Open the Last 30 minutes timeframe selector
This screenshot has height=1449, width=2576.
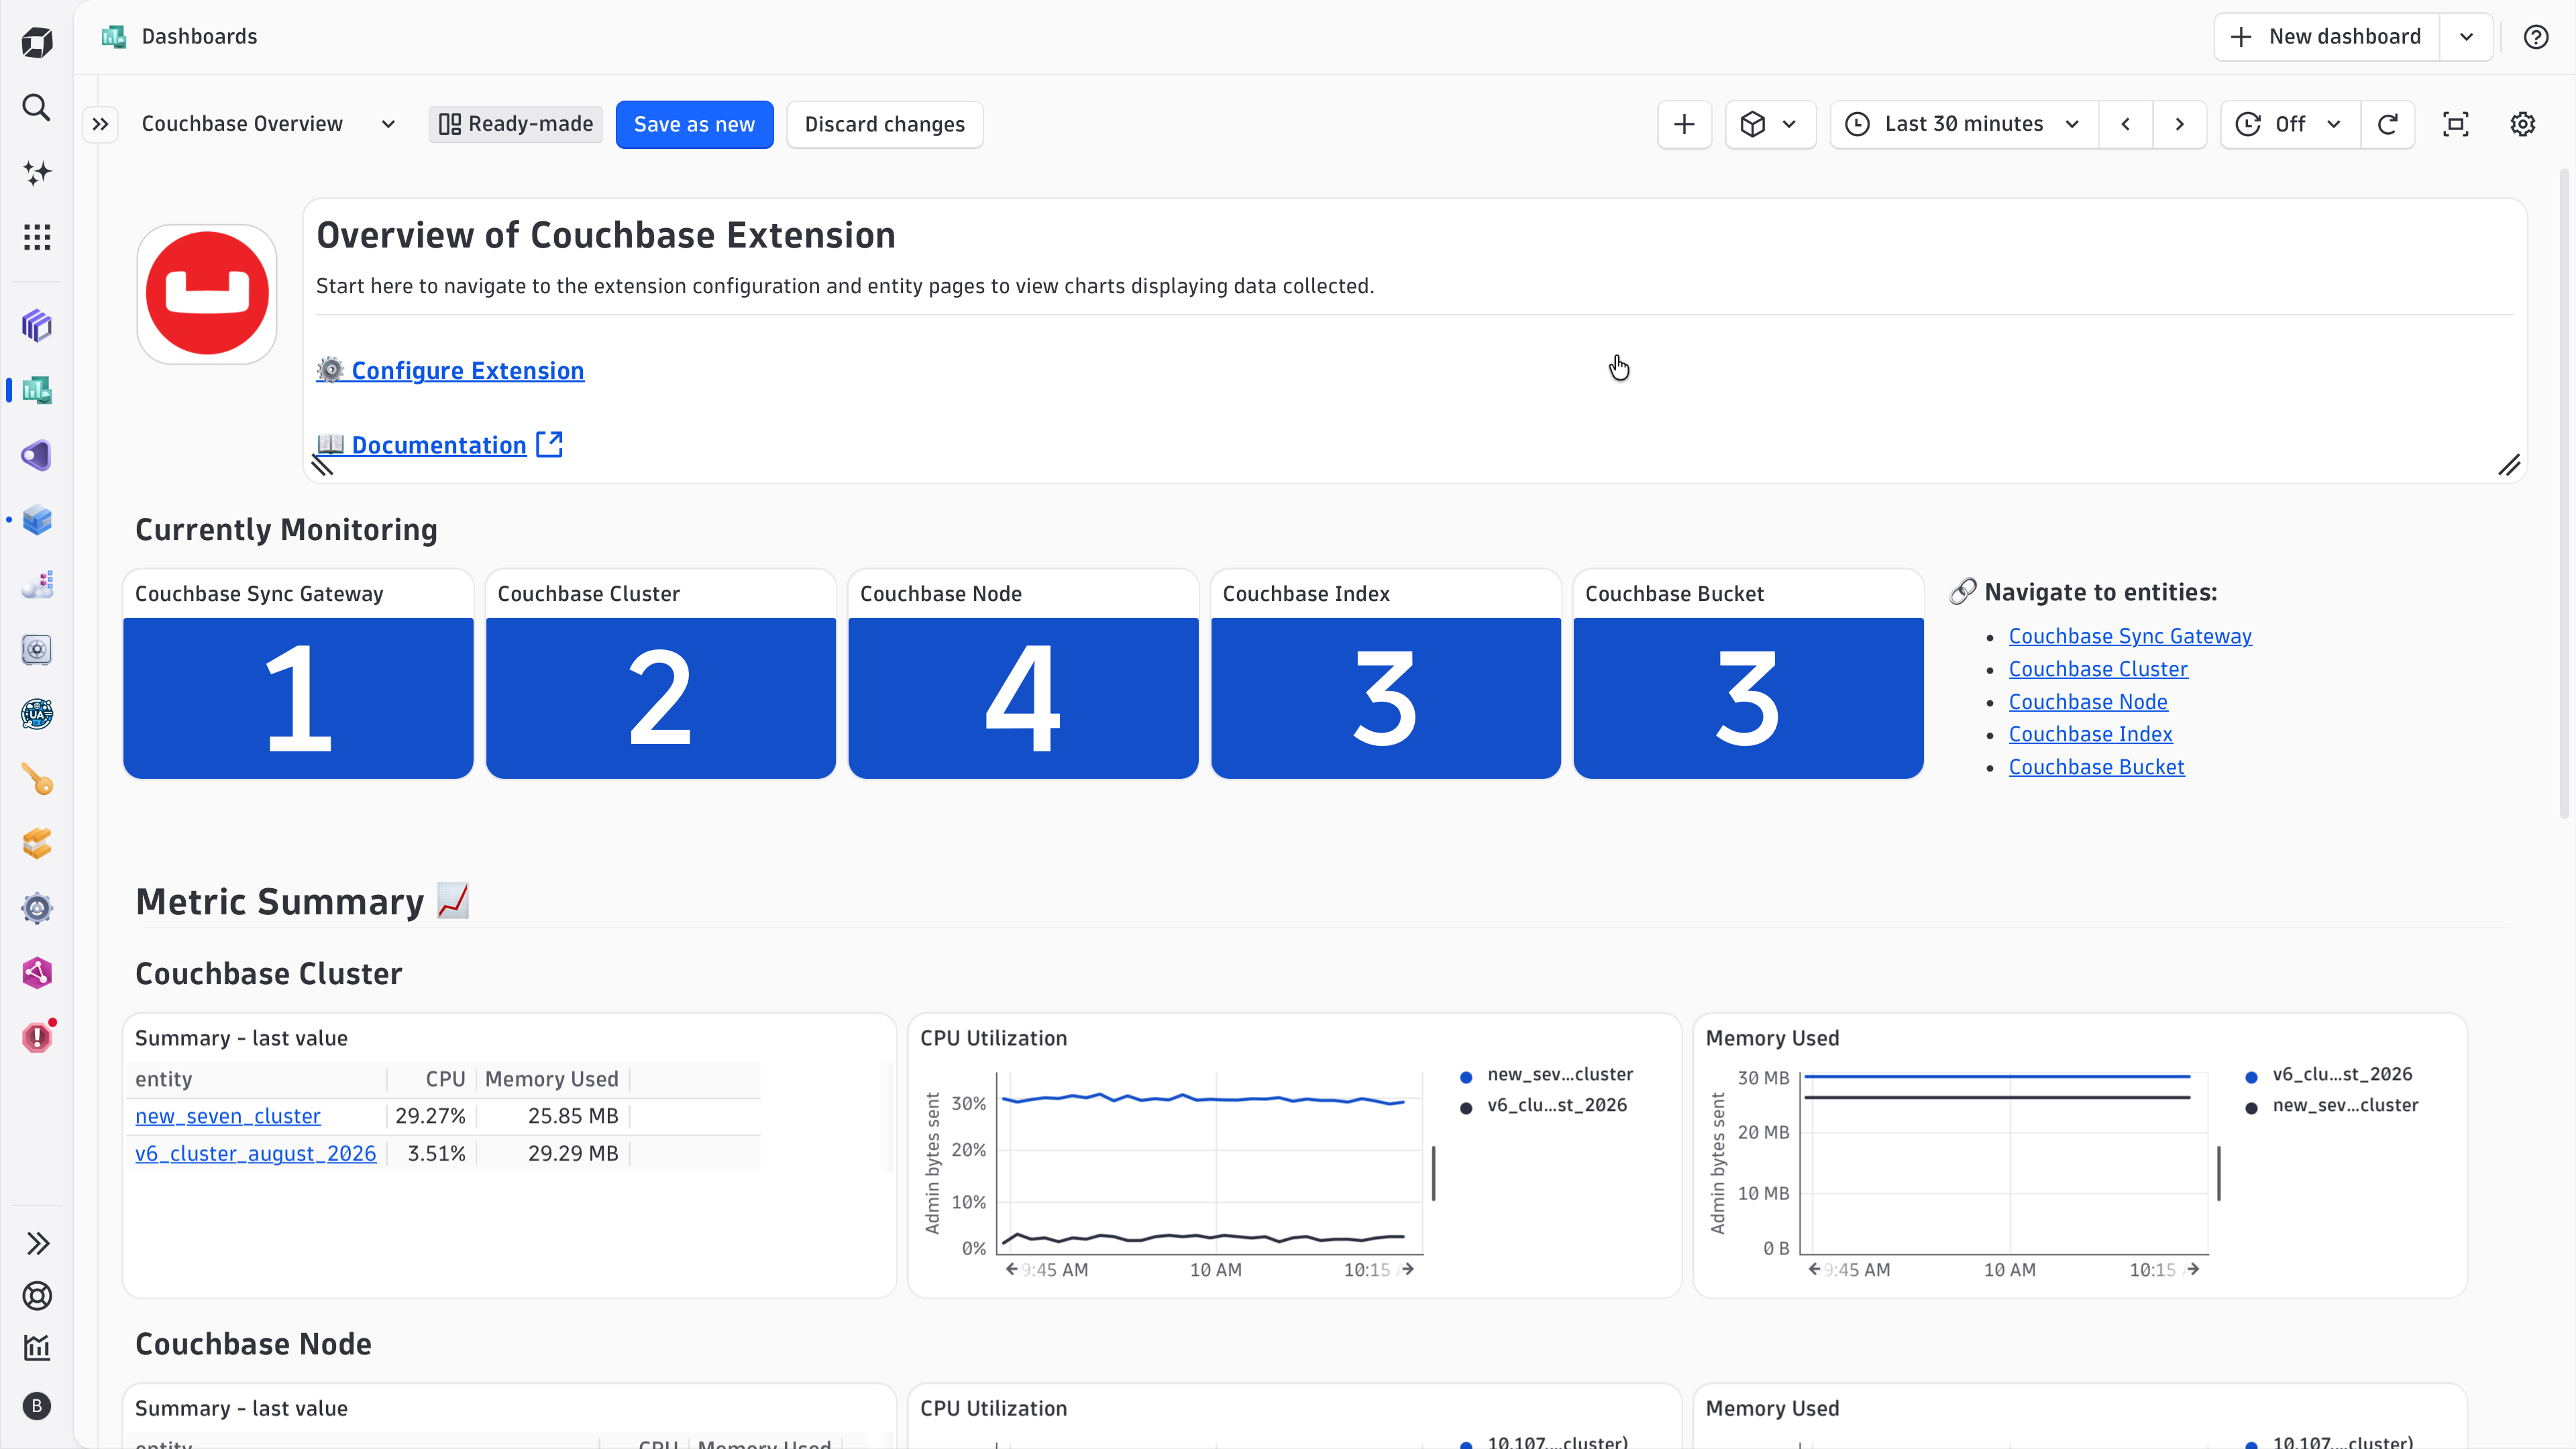[x=1964, y=124]
